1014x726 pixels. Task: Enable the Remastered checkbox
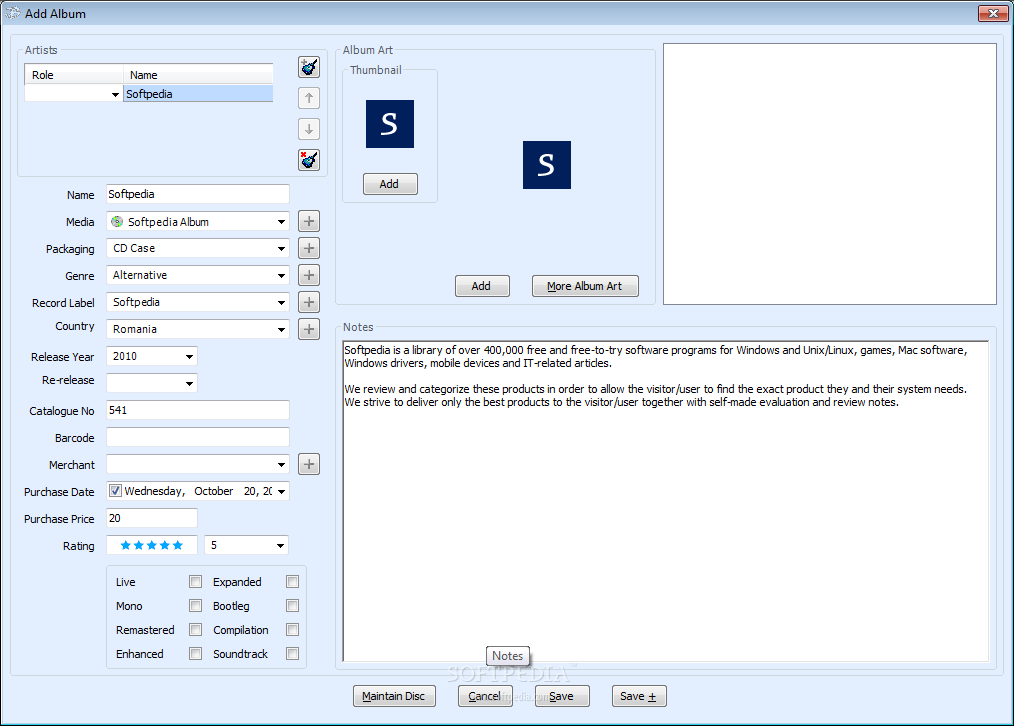(x=195, y=630)
